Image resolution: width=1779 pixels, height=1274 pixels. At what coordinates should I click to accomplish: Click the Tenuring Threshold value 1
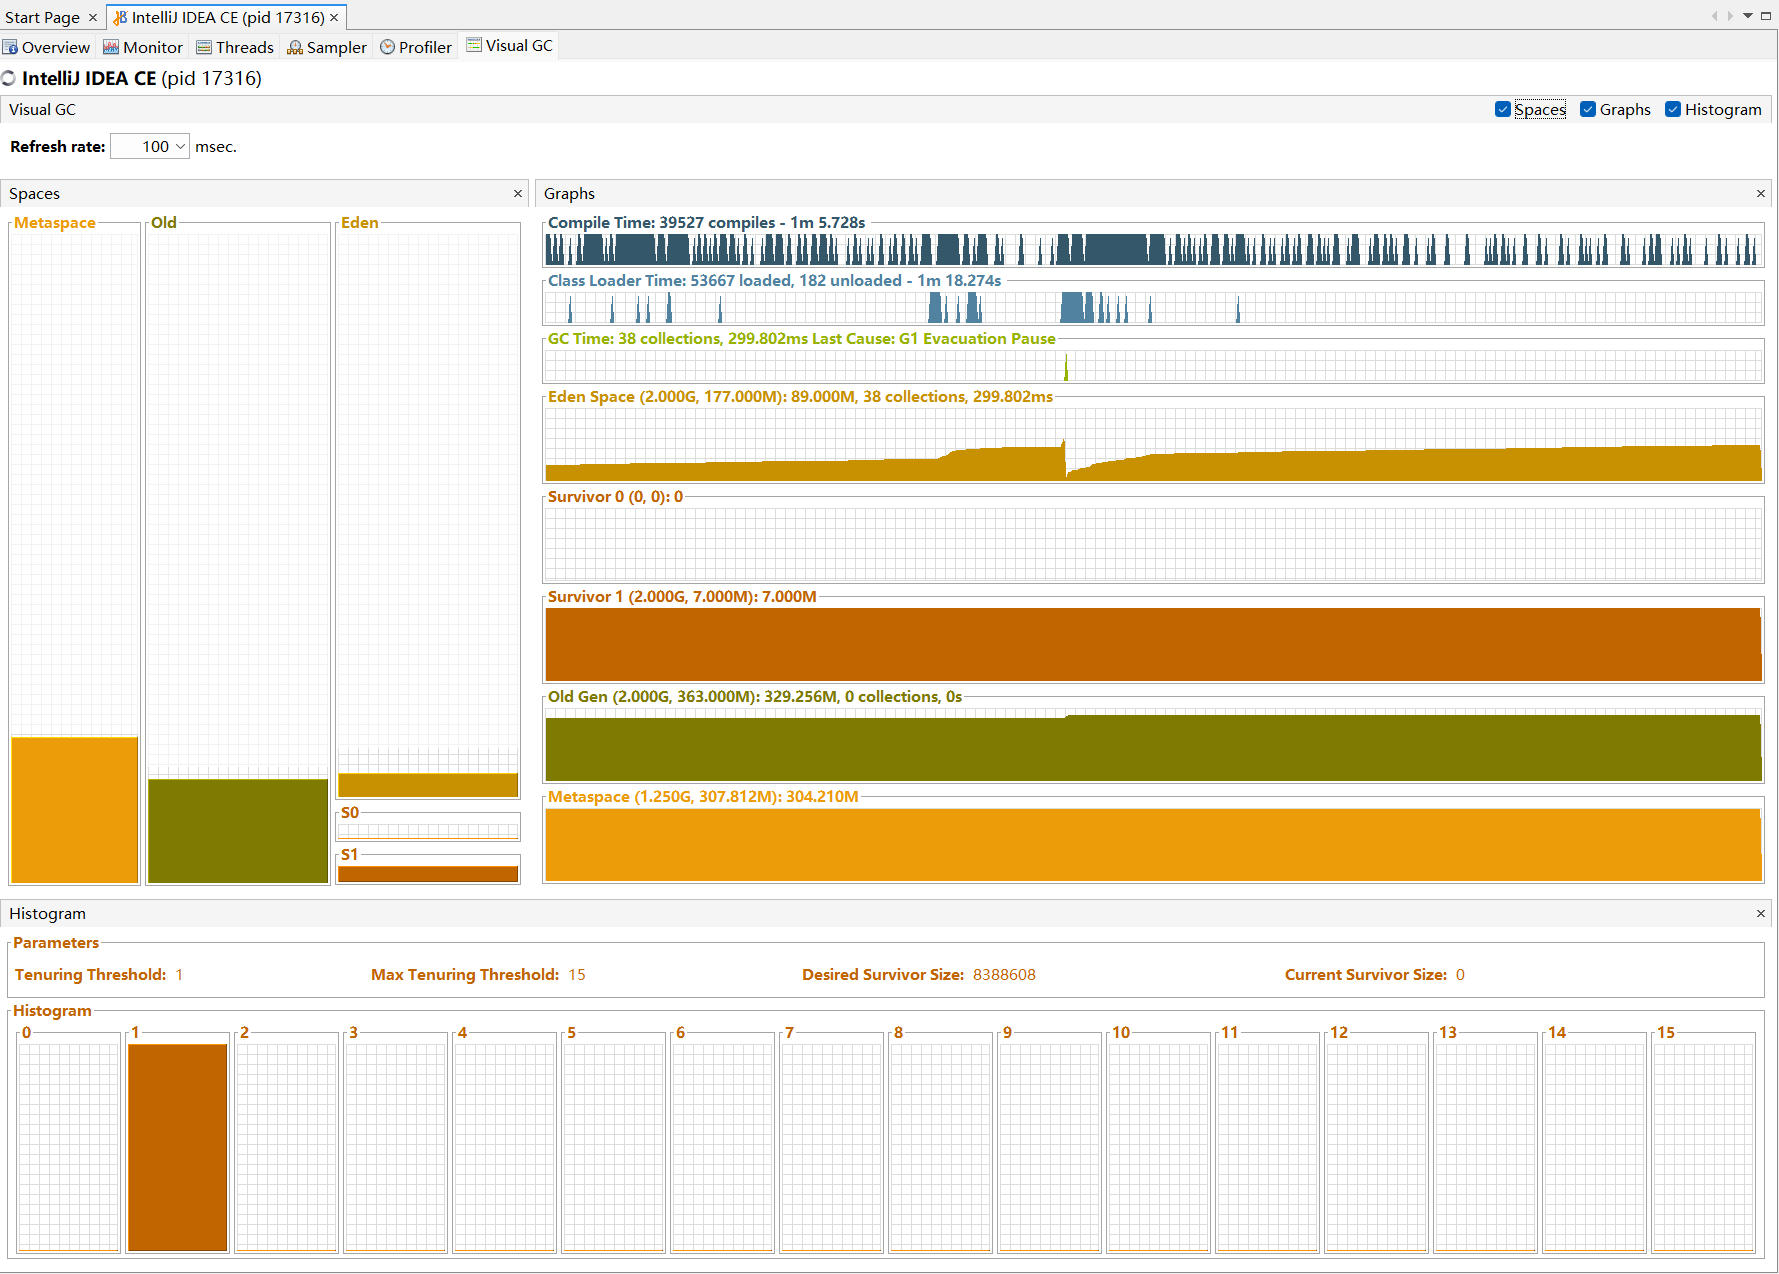click(x=179, y=975)
